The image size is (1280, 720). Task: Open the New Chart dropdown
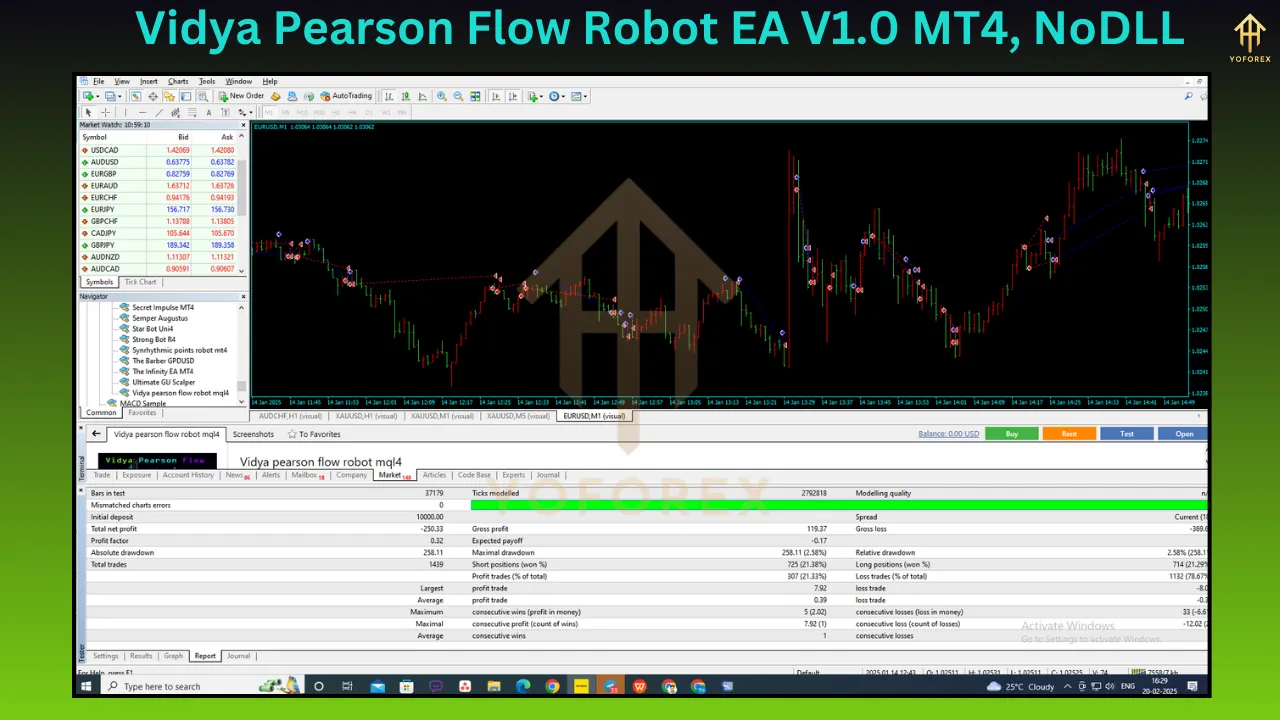pos(90,96)
